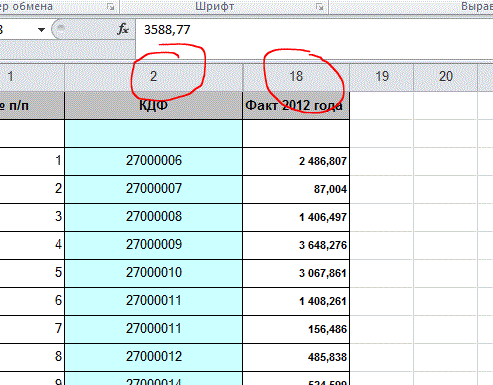This screenshot has width=493, height=385.
Task: Click row number cell 4 in № п/п column
Action: click(32, 245)
